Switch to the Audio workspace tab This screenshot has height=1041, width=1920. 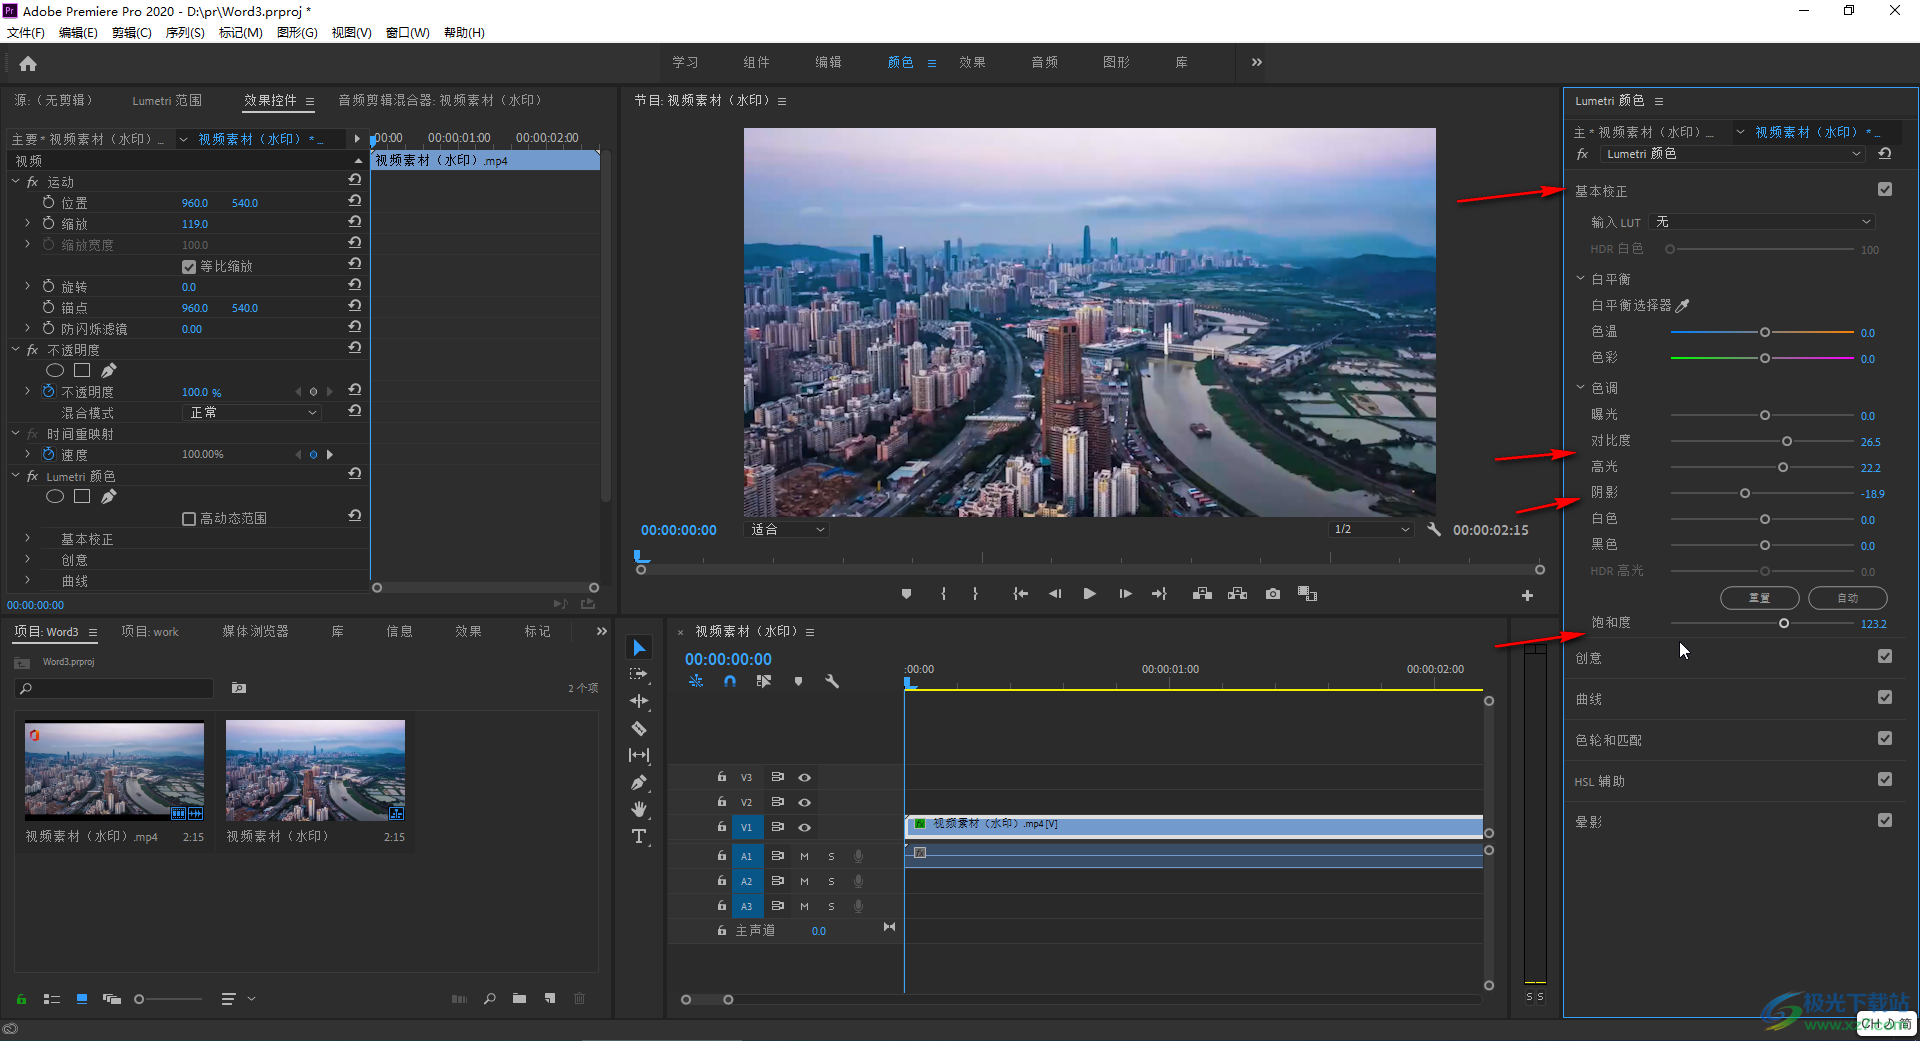coord(1044,62)
